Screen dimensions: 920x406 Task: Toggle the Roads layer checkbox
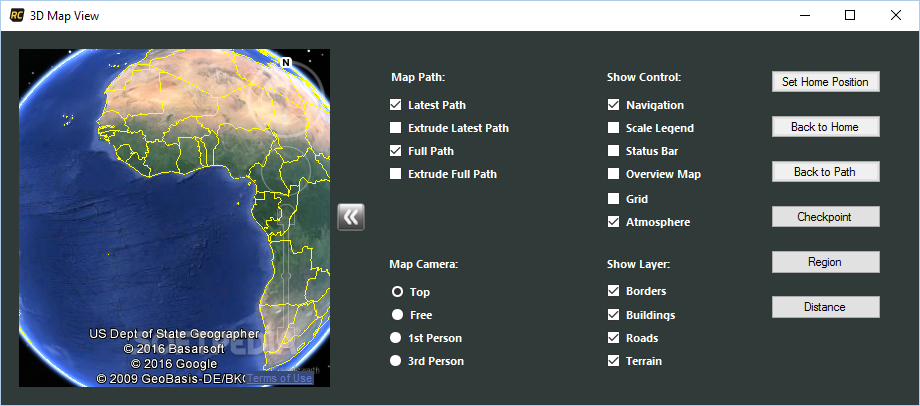(x=613, y=338)
